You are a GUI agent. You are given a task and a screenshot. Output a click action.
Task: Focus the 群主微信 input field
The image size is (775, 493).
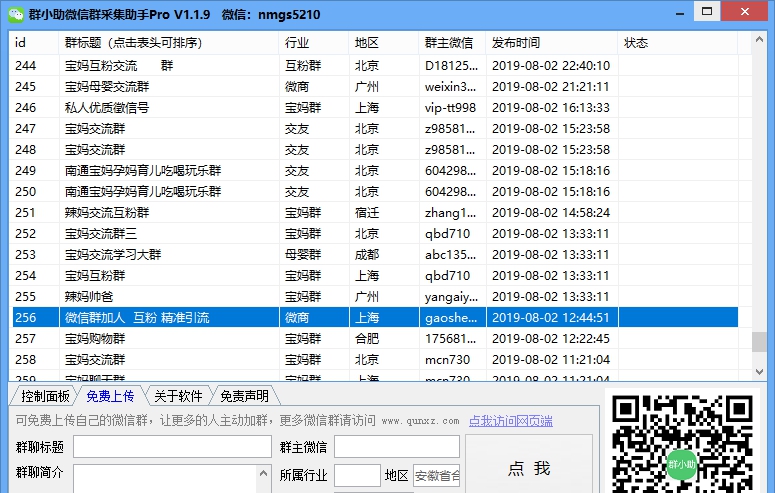click(x=397, y=447)
